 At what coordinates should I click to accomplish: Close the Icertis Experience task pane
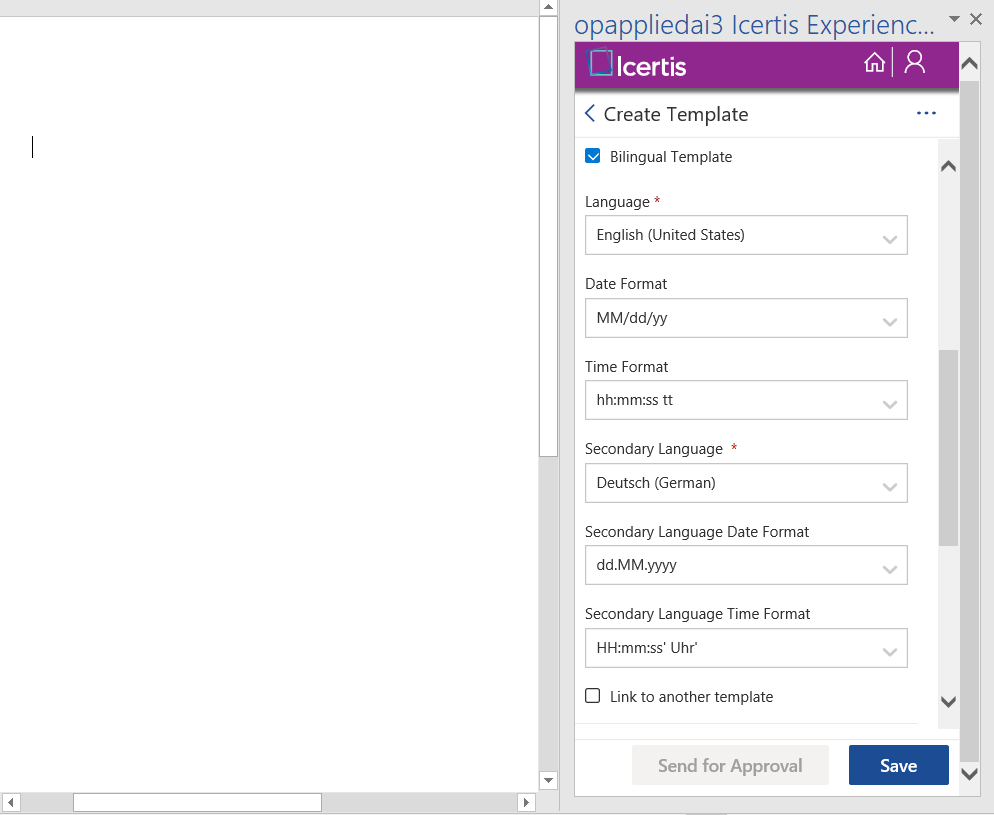coord(976,19)
